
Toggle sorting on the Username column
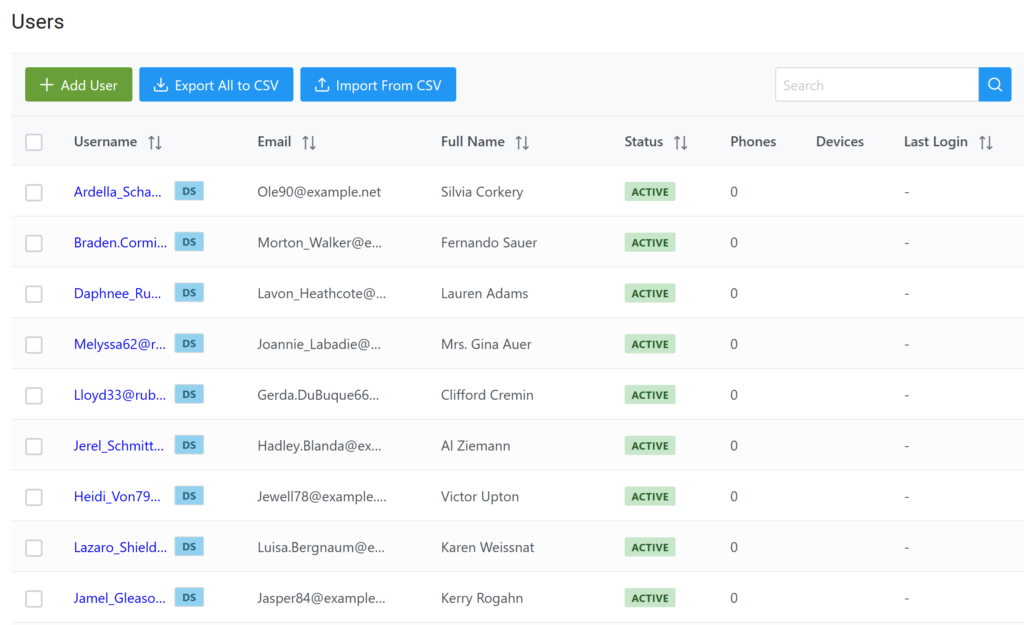tap(155, 142)
